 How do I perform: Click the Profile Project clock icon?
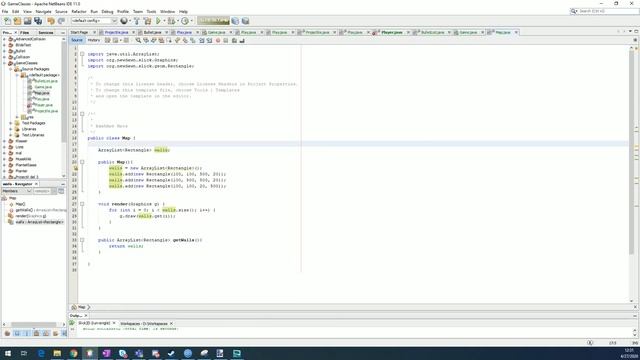pyautogui.click(x=185, y=21)
